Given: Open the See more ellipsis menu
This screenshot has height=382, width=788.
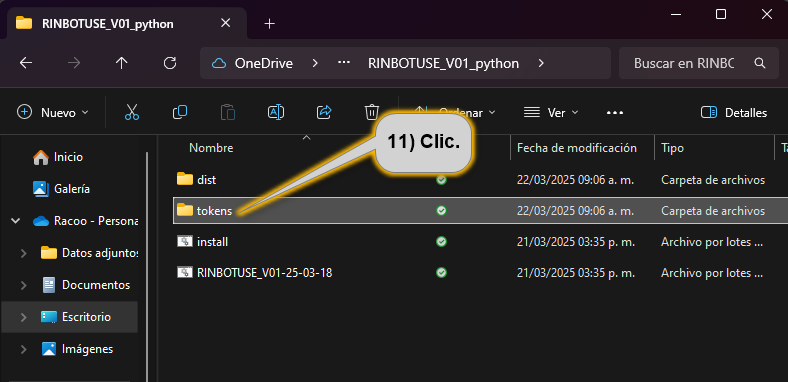Looking at the screenshot, I should click(615, 113).
